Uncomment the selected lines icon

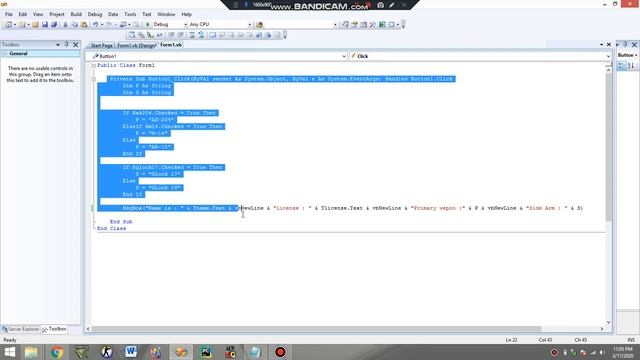coord(201,35)
